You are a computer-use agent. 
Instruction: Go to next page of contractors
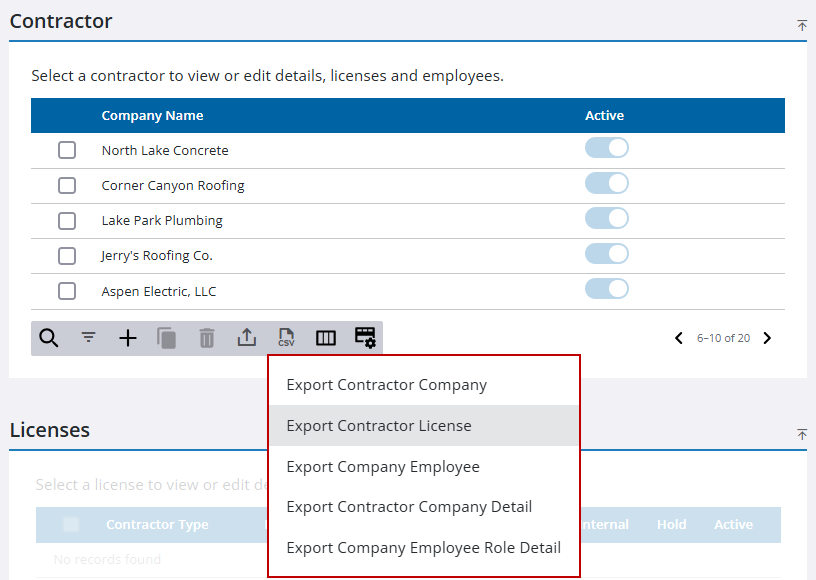pyautogui.click(x=767, y=338)
